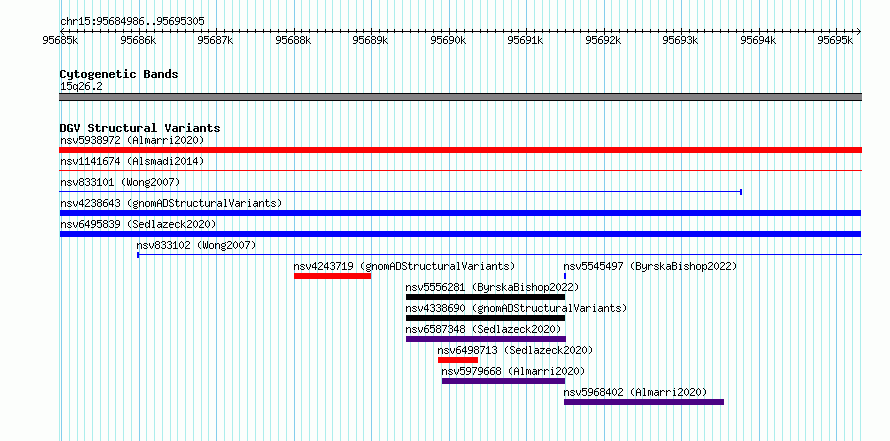Viewport: 890px width, 441px height.
Task: Click the thin blue nsv833101 variant line
Action: pos(401,192)
